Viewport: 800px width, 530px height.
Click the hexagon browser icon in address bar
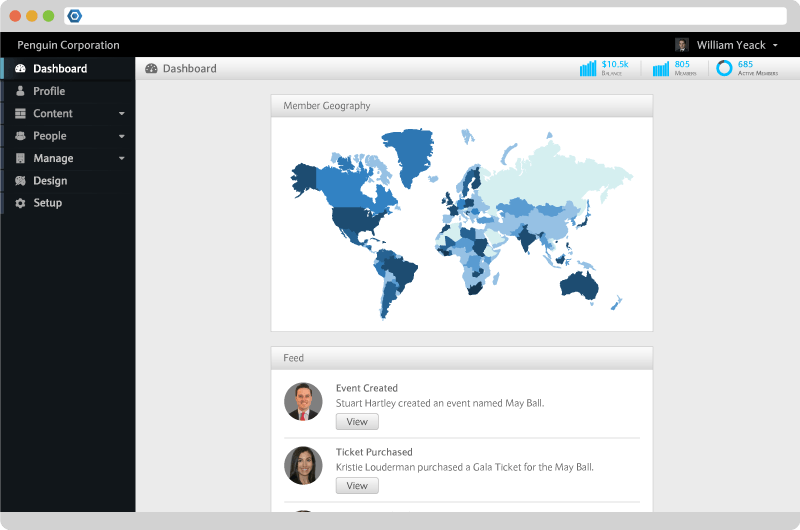pyautogui.click(x=74, y=16)
